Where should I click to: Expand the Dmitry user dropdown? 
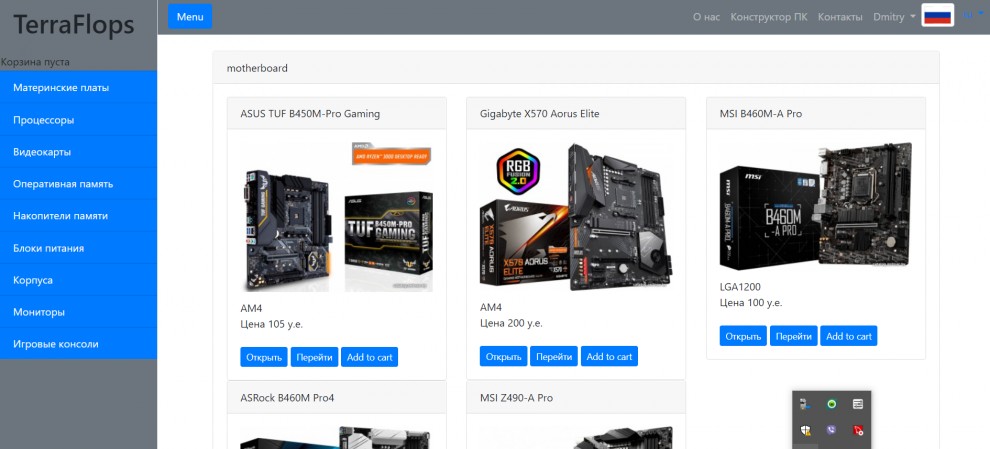point(894,17)
